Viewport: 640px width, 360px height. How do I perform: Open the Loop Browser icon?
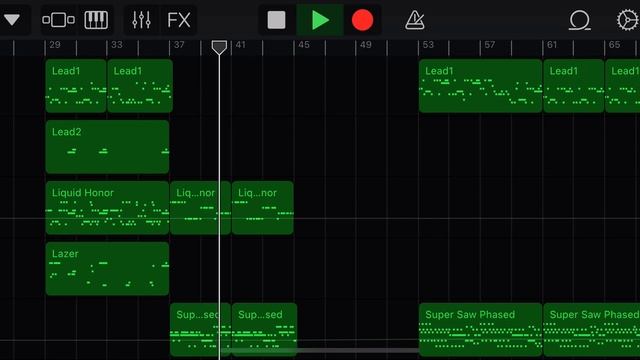point(579,20)
